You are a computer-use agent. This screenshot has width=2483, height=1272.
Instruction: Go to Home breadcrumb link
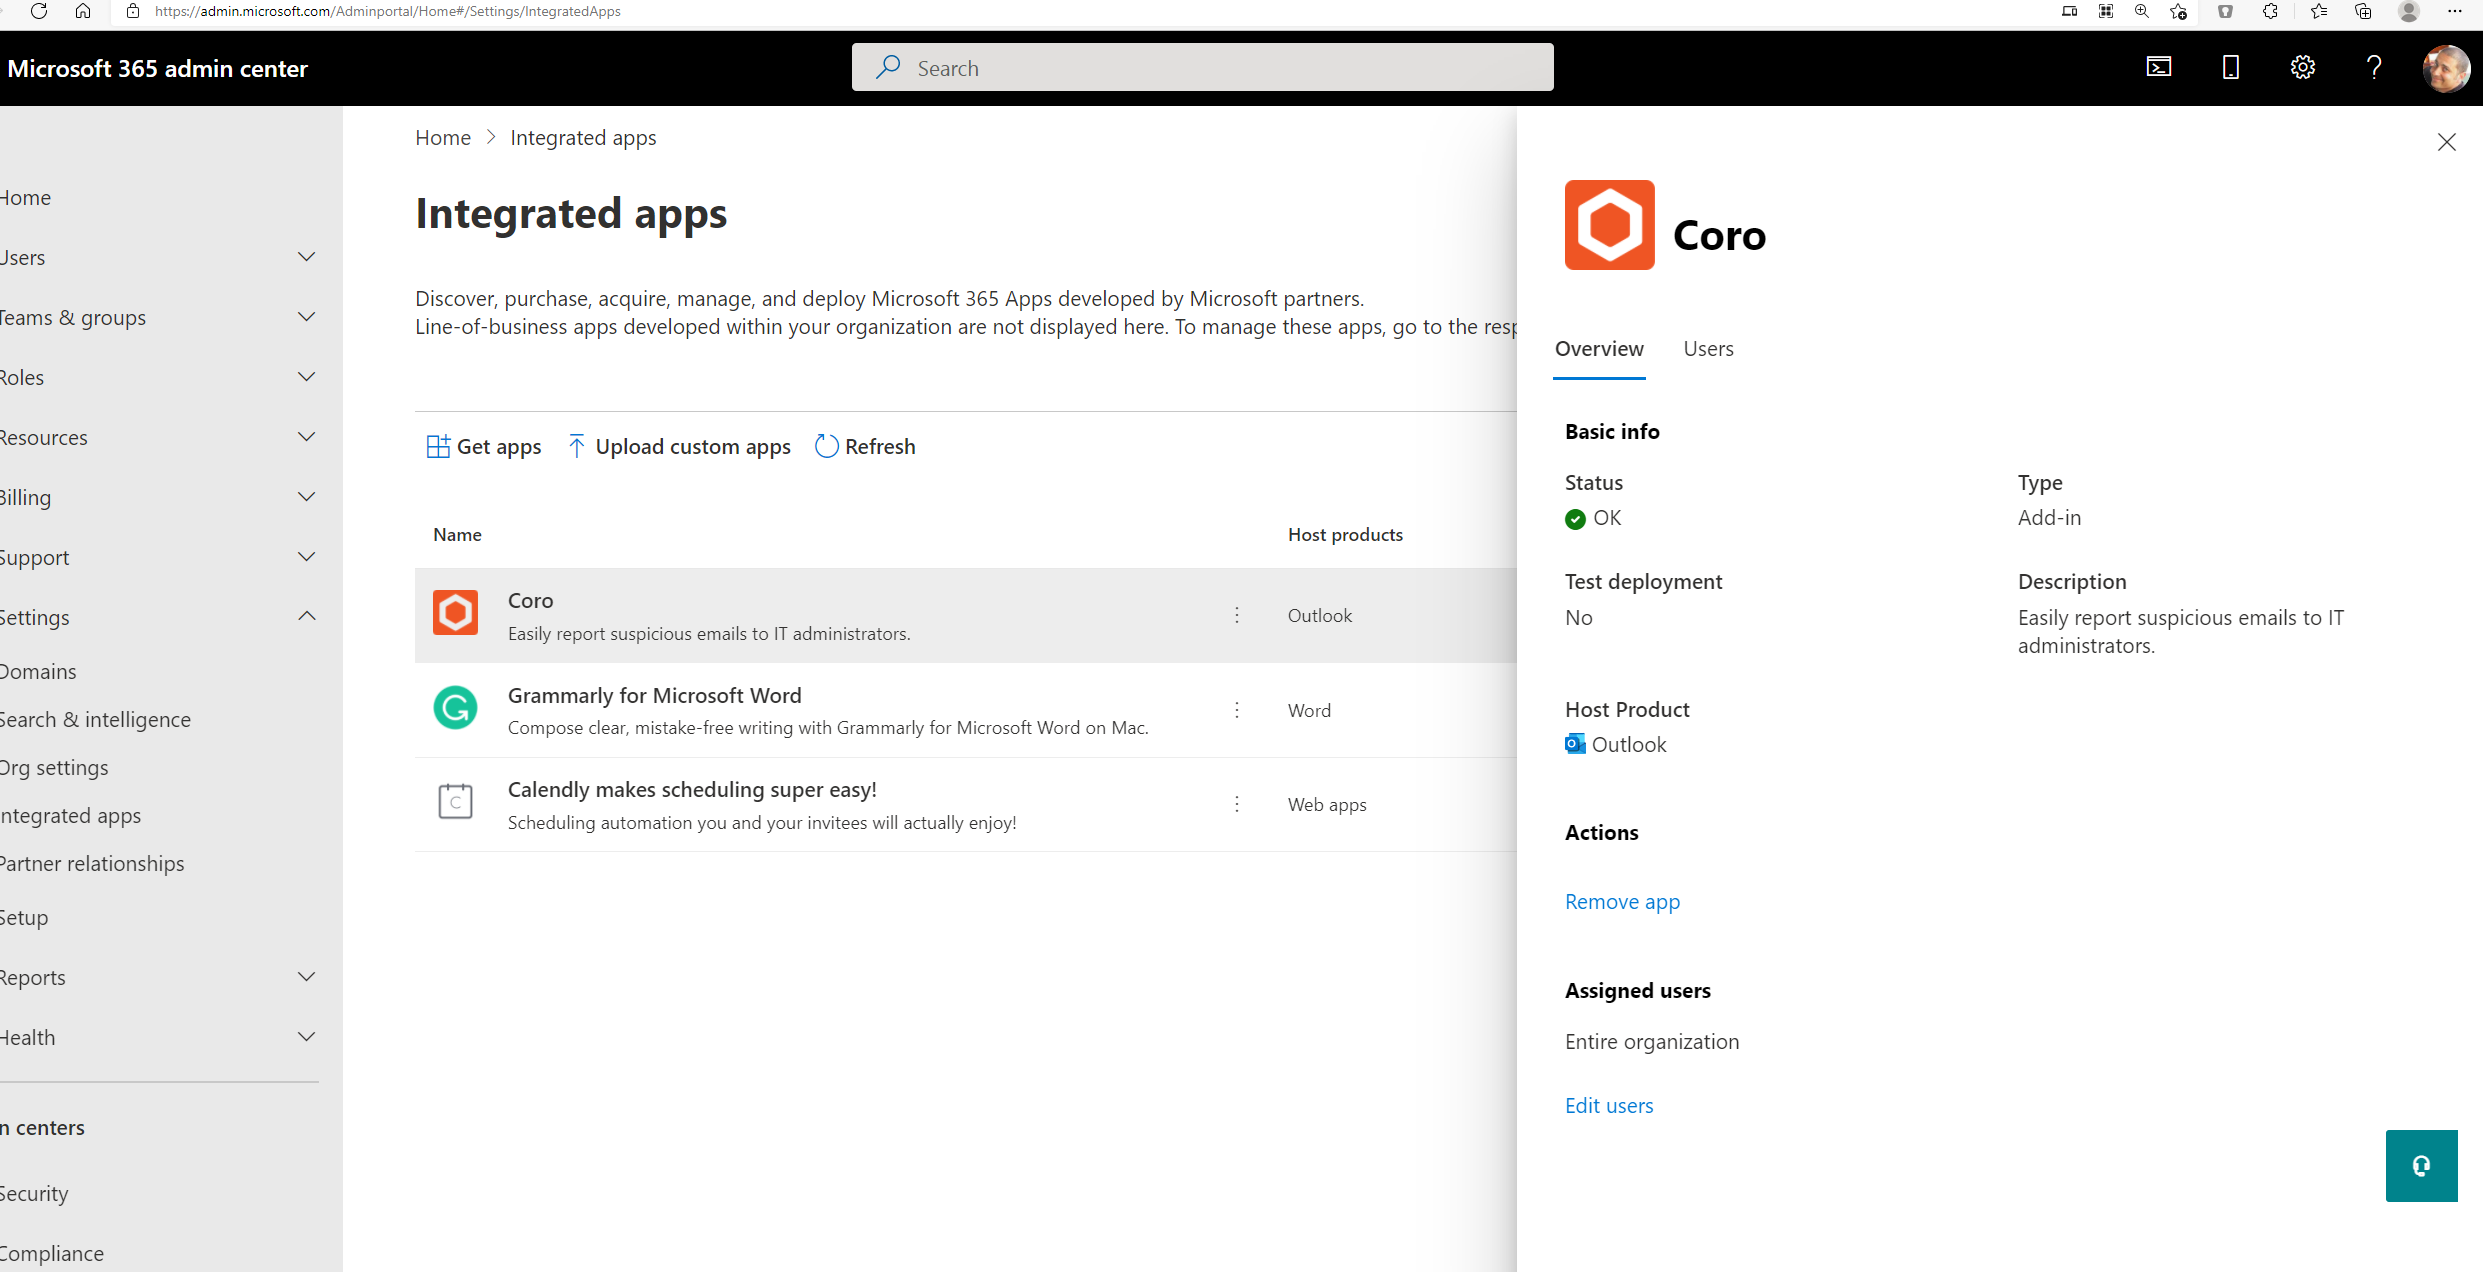click(443, 138)
